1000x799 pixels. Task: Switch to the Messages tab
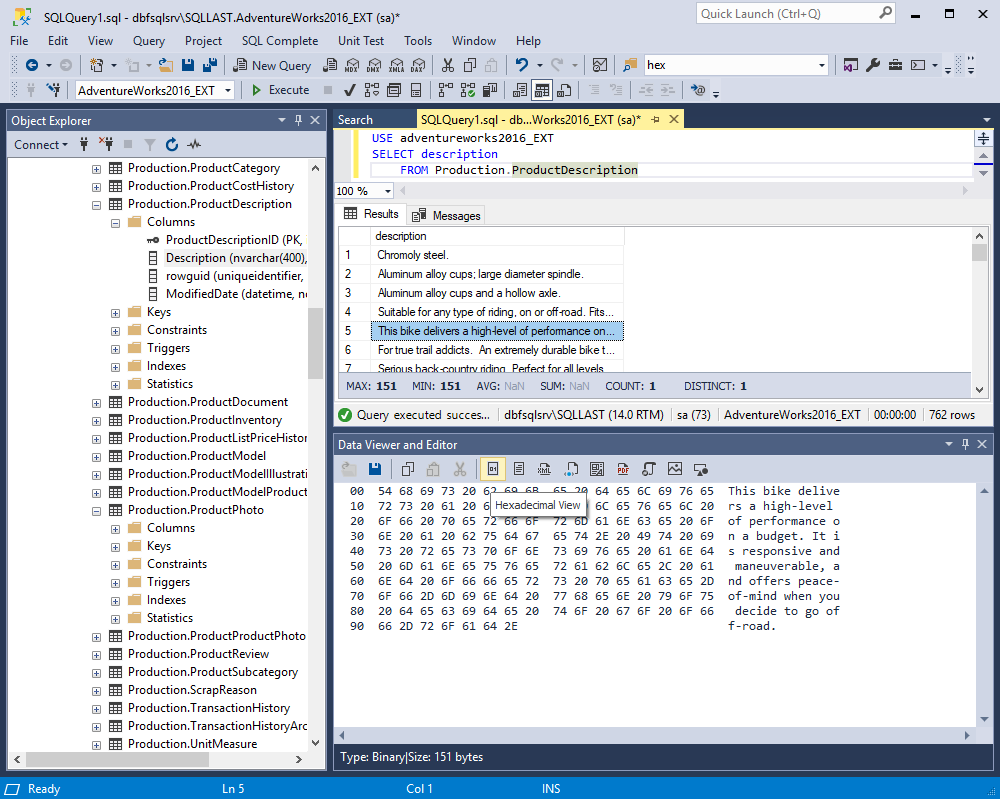(x=447, y=216)
